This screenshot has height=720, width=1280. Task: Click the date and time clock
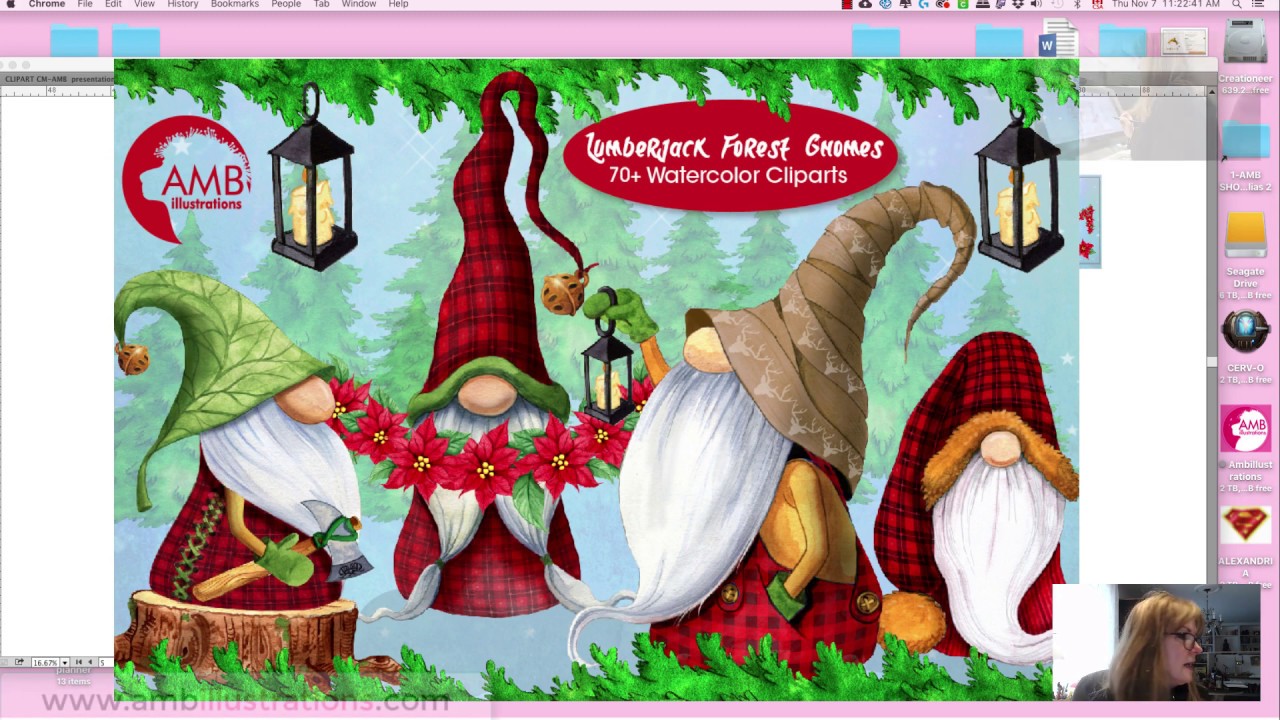[x=1165, y=4]
